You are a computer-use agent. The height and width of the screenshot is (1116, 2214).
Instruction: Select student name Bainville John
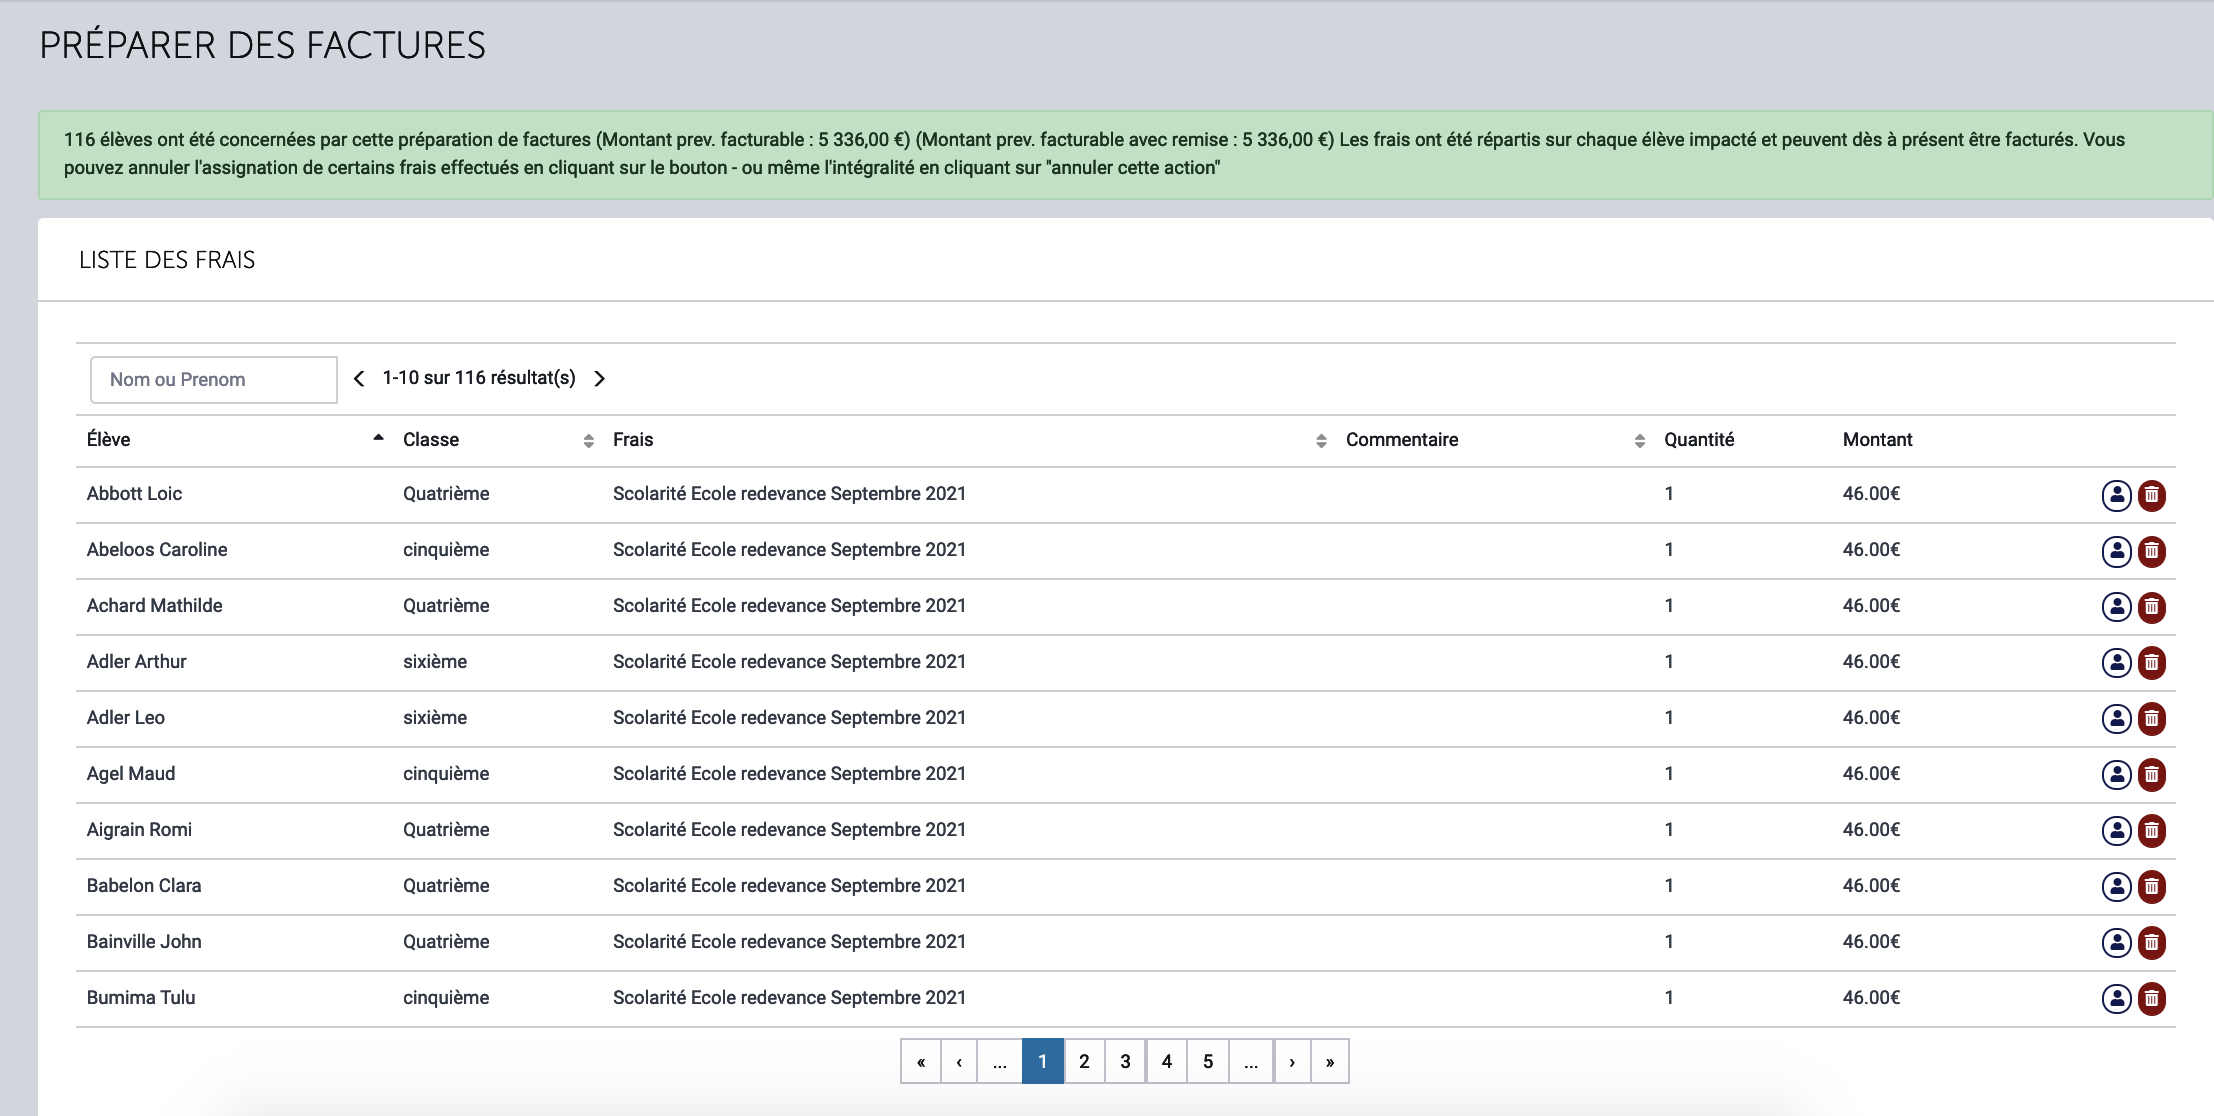click(x=144, y=942)
